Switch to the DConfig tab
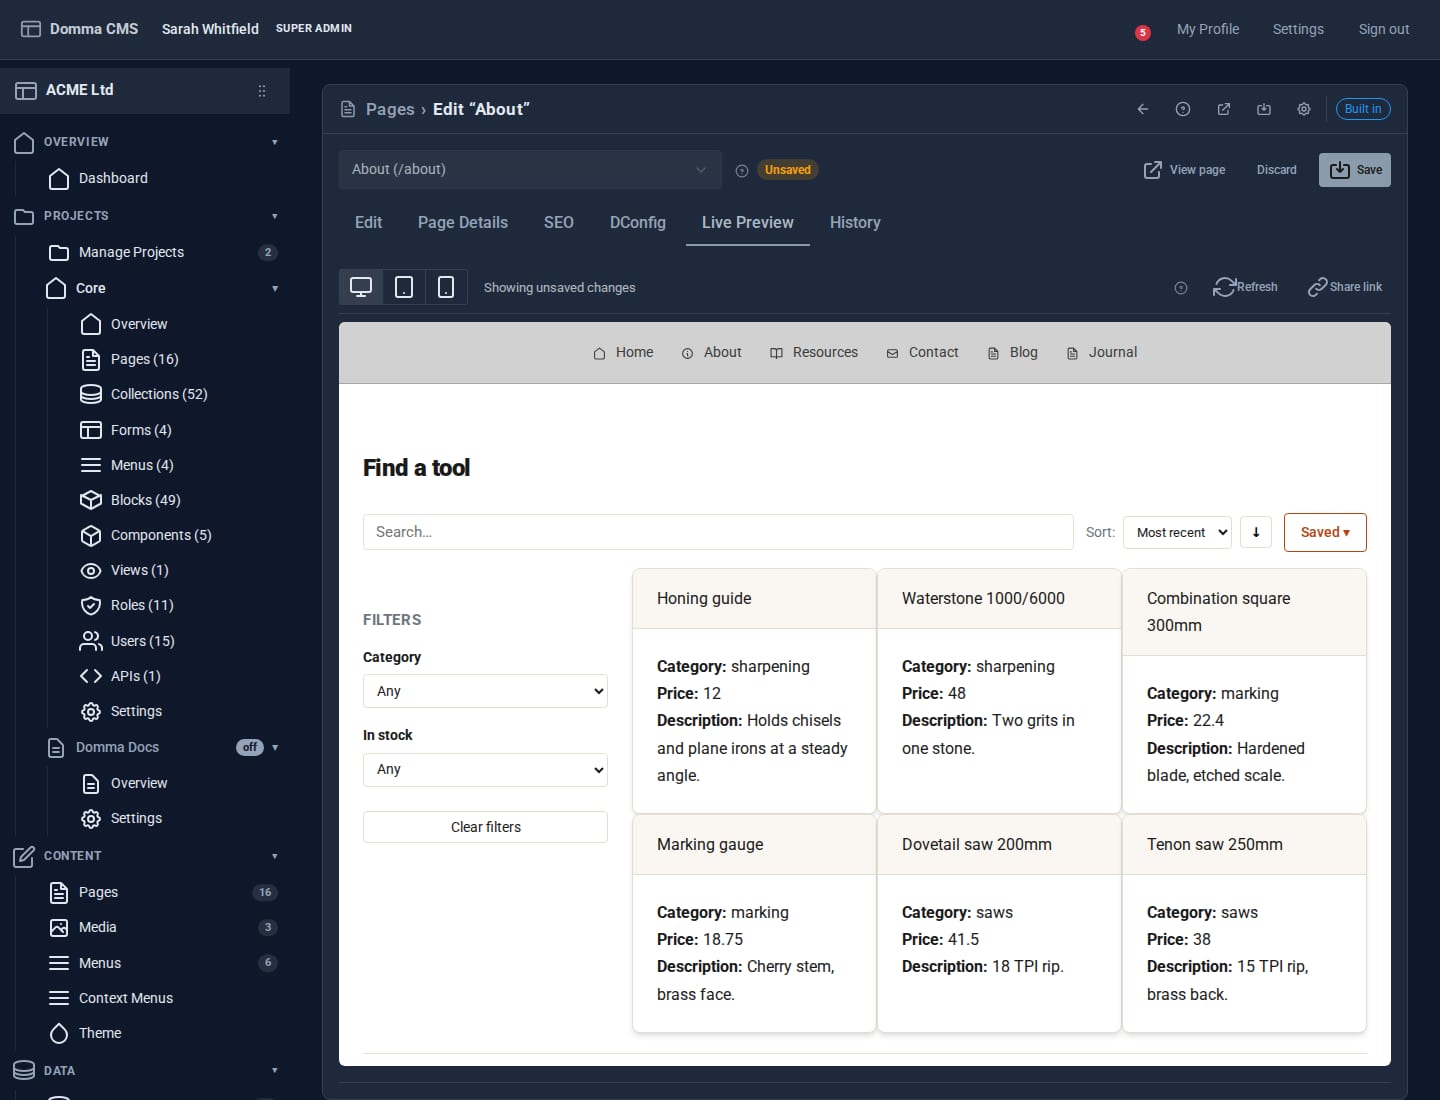 [638, 222]
